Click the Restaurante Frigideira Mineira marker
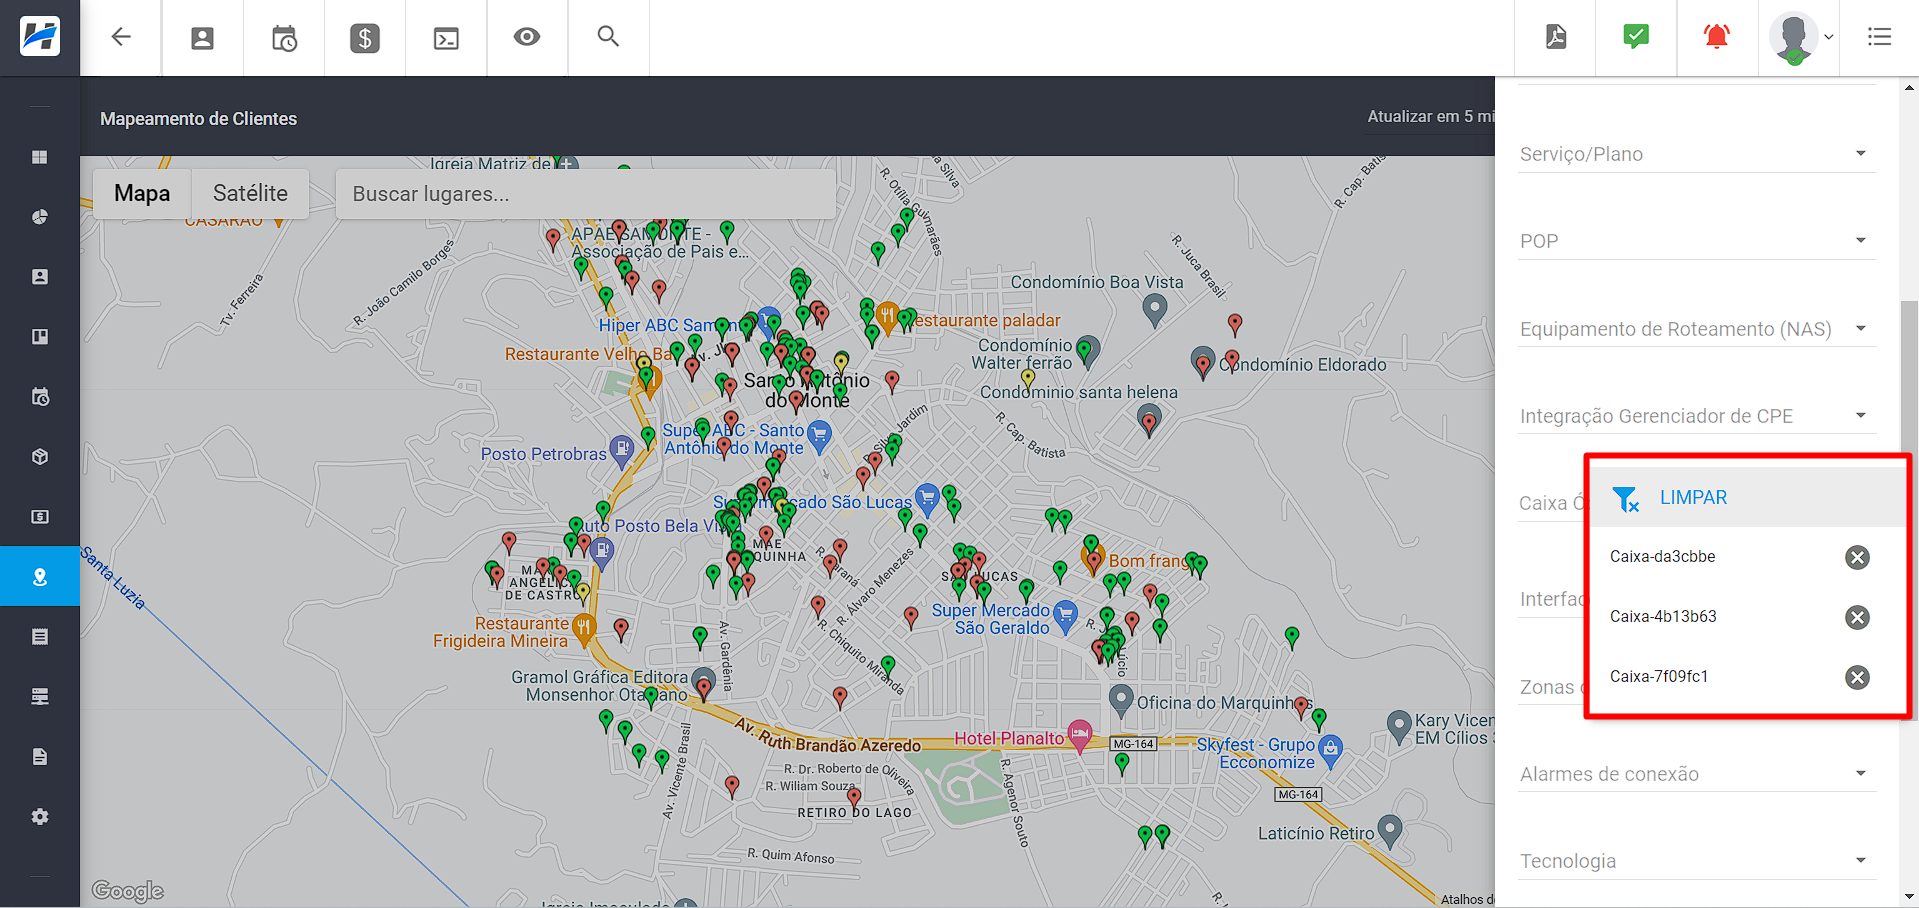Screen dimensions: 1919x908 point(584,628)
